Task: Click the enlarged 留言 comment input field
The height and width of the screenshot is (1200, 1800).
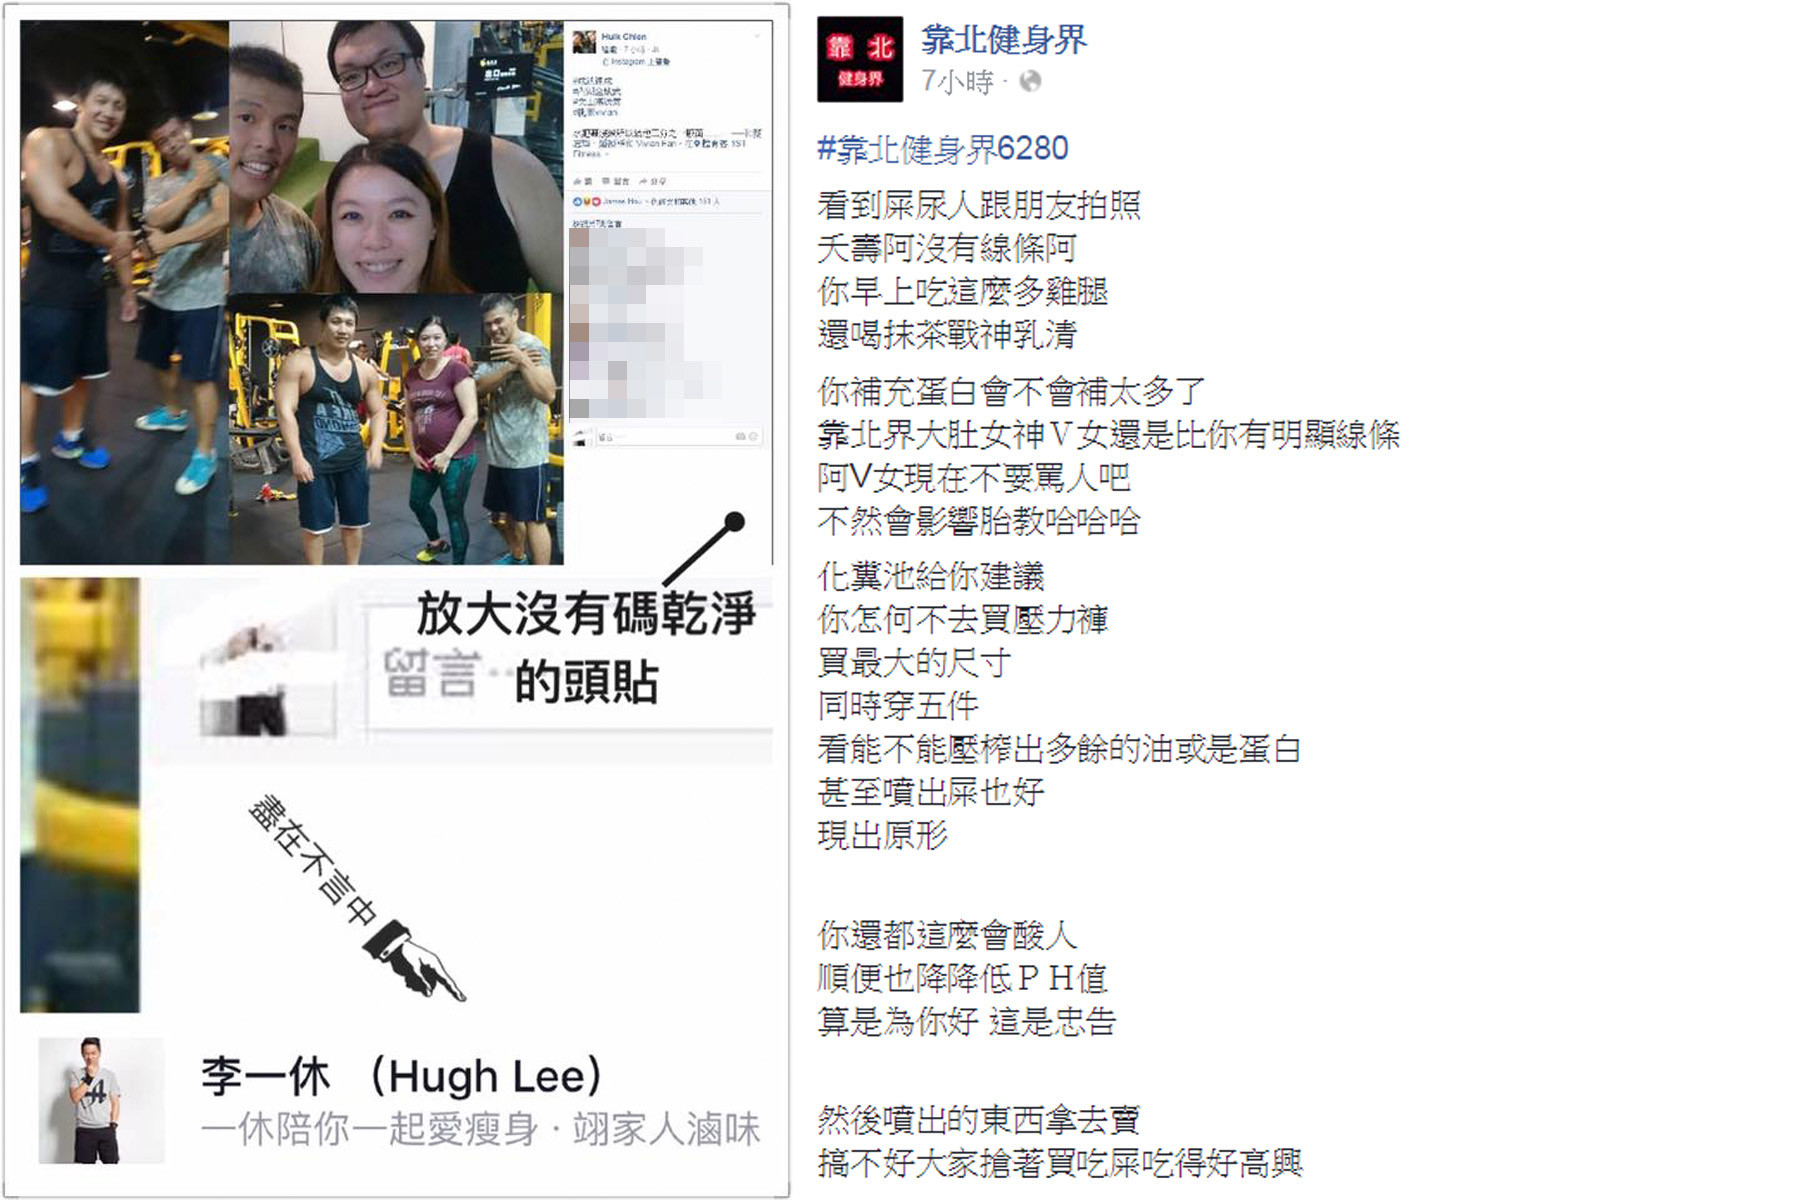Action: [569, 672]
